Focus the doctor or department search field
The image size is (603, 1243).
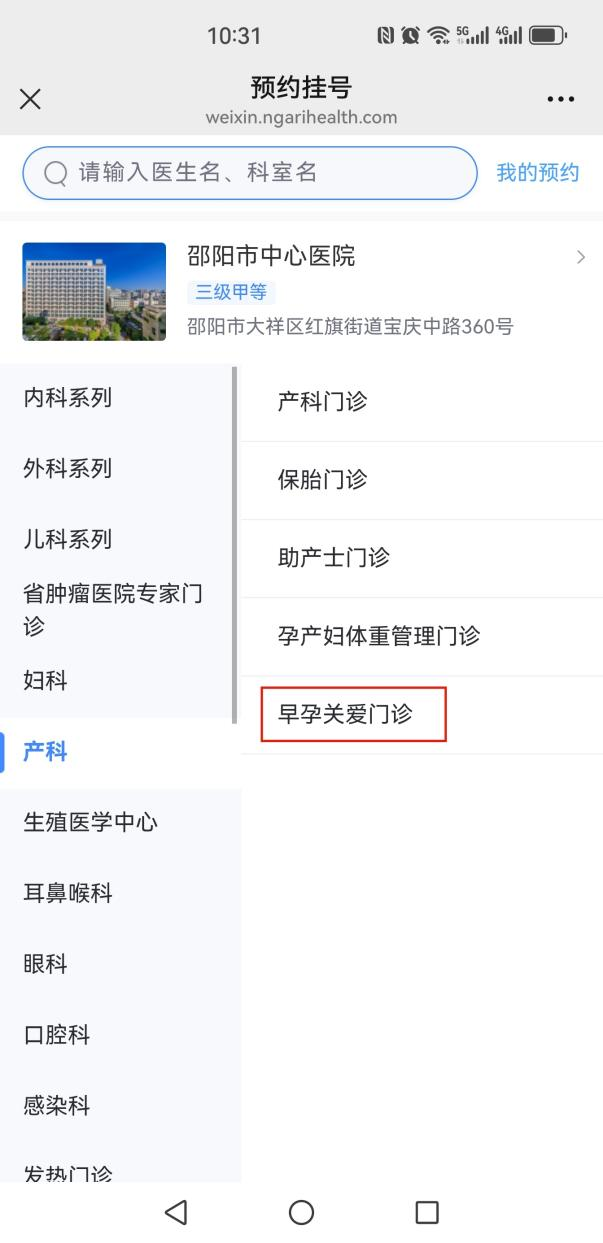(260, 173)
